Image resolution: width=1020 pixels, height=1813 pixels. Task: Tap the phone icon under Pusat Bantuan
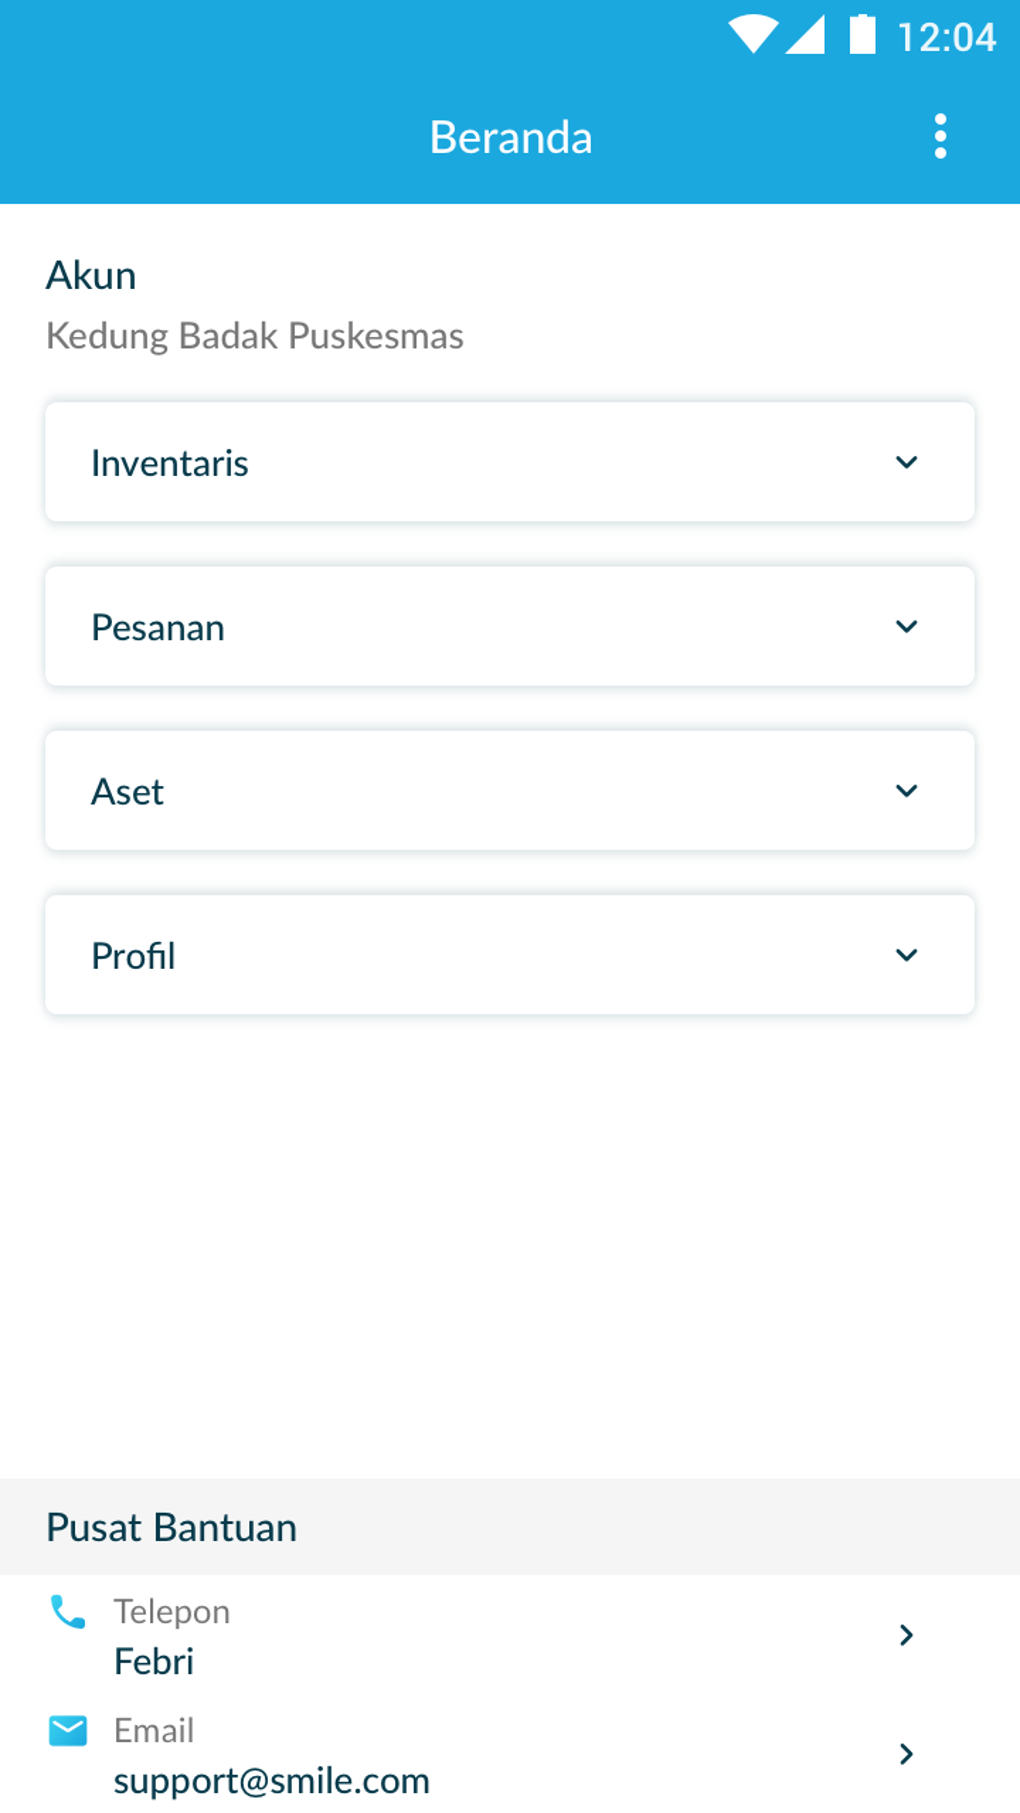pyautogui.click(x=68, y=1612)
